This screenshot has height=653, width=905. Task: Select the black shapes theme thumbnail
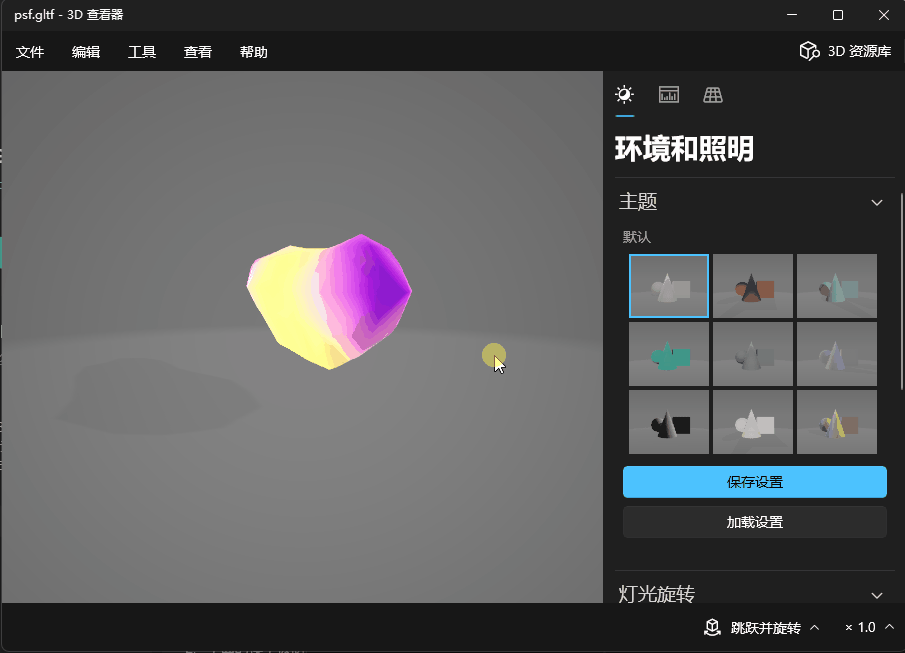668,422
